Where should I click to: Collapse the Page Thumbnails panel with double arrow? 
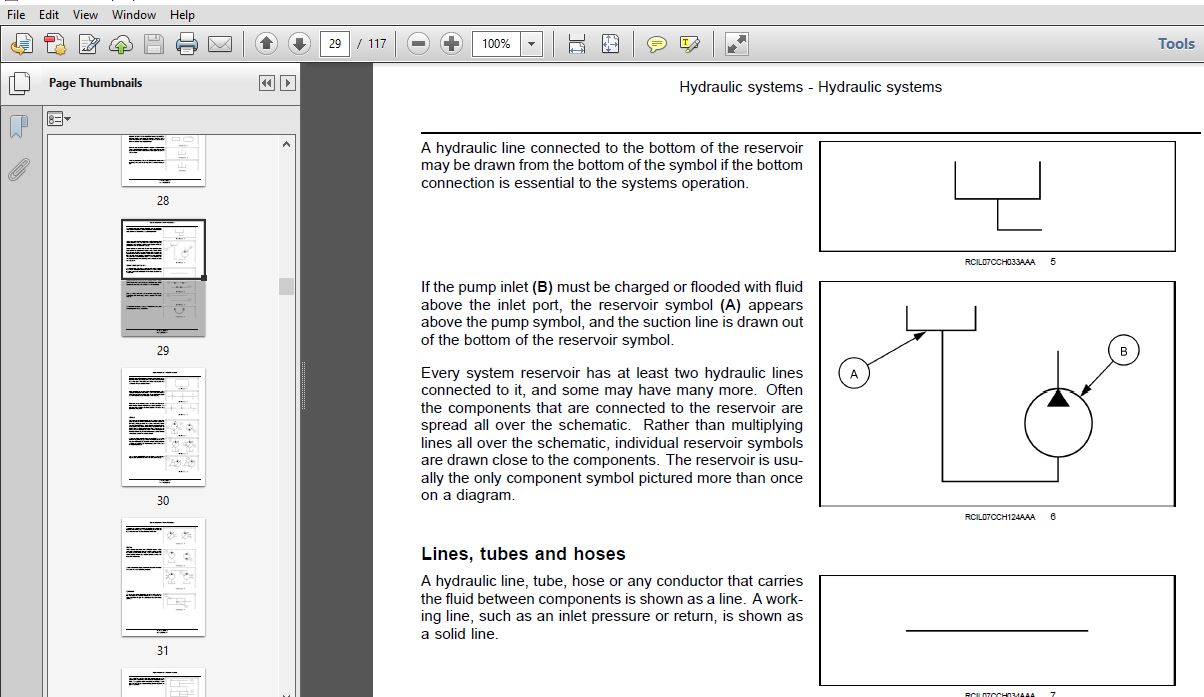tap(266, 83)
